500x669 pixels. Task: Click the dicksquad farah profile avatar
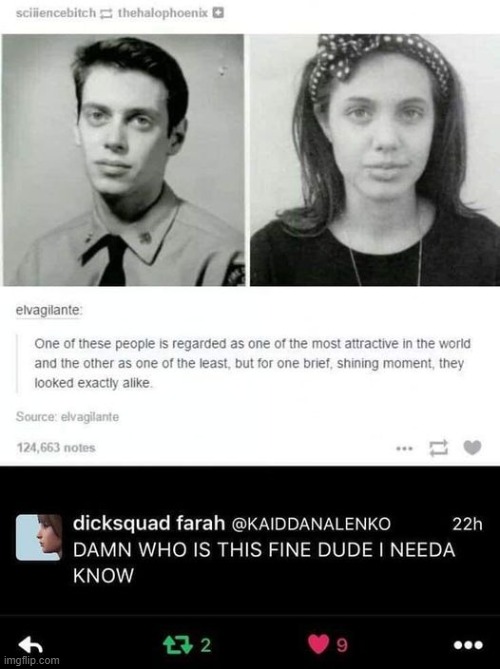[x=39, y=537]
